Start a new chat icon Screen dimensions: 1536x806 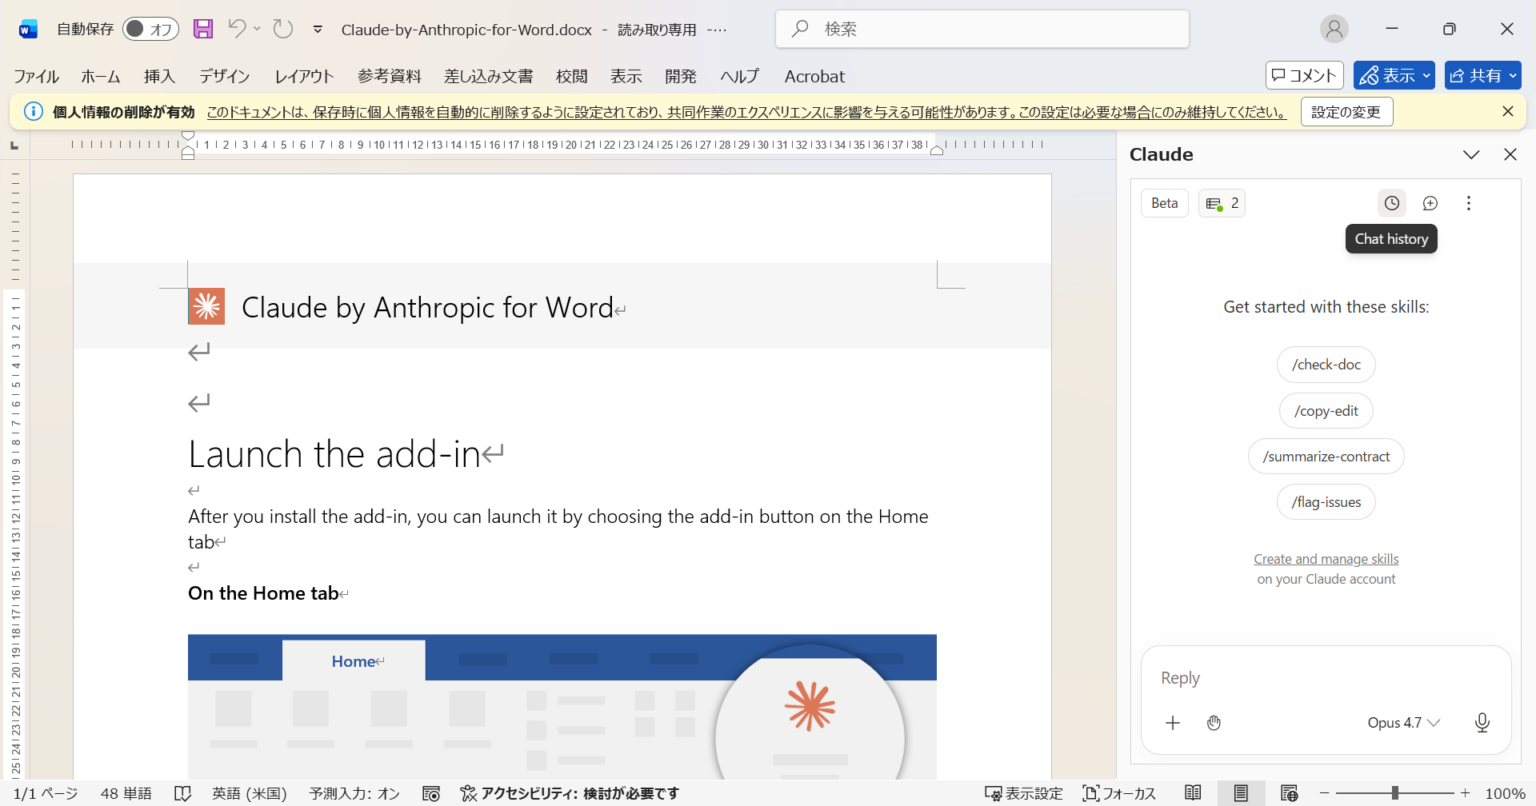pos(1430,203)
